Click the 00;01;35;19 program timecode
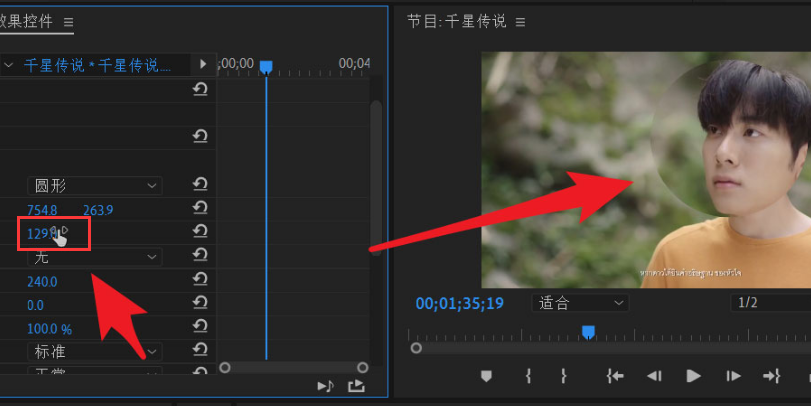 point(459,304)
